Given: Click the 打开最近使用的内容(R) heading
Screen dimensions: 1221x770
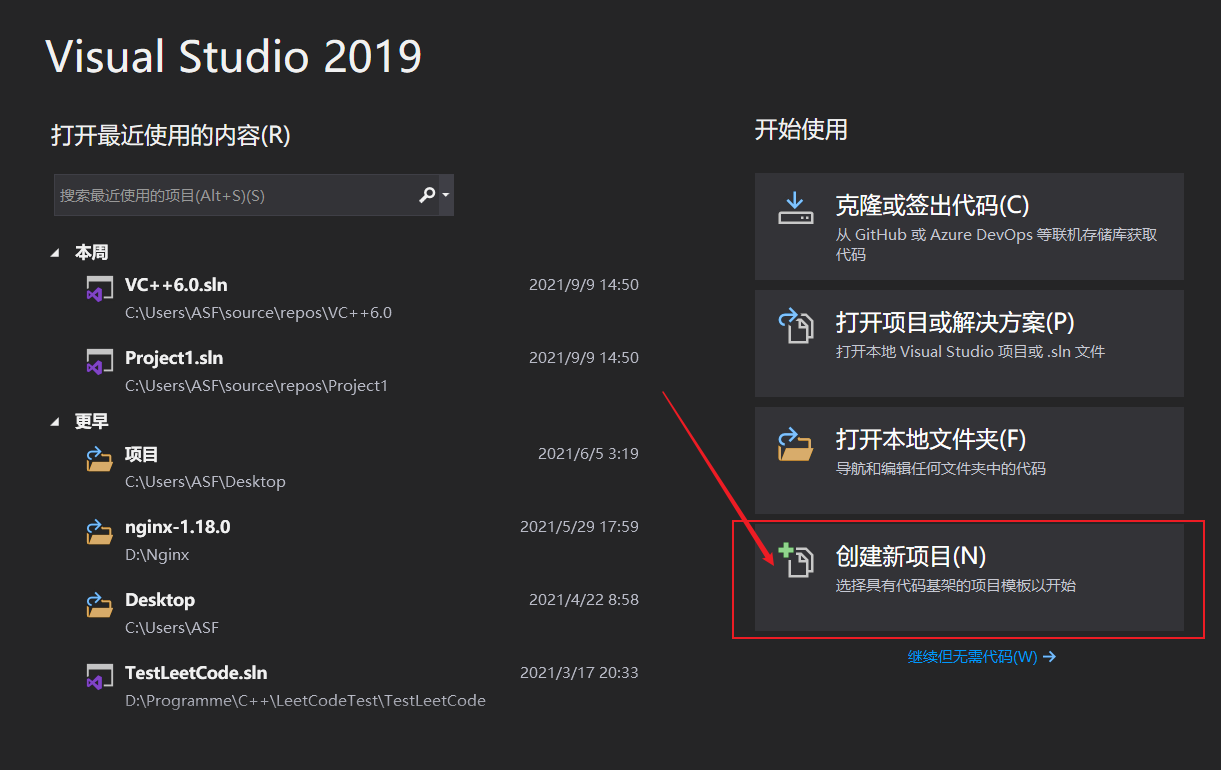Looking at the screenshot, I should tap(171, 136).
